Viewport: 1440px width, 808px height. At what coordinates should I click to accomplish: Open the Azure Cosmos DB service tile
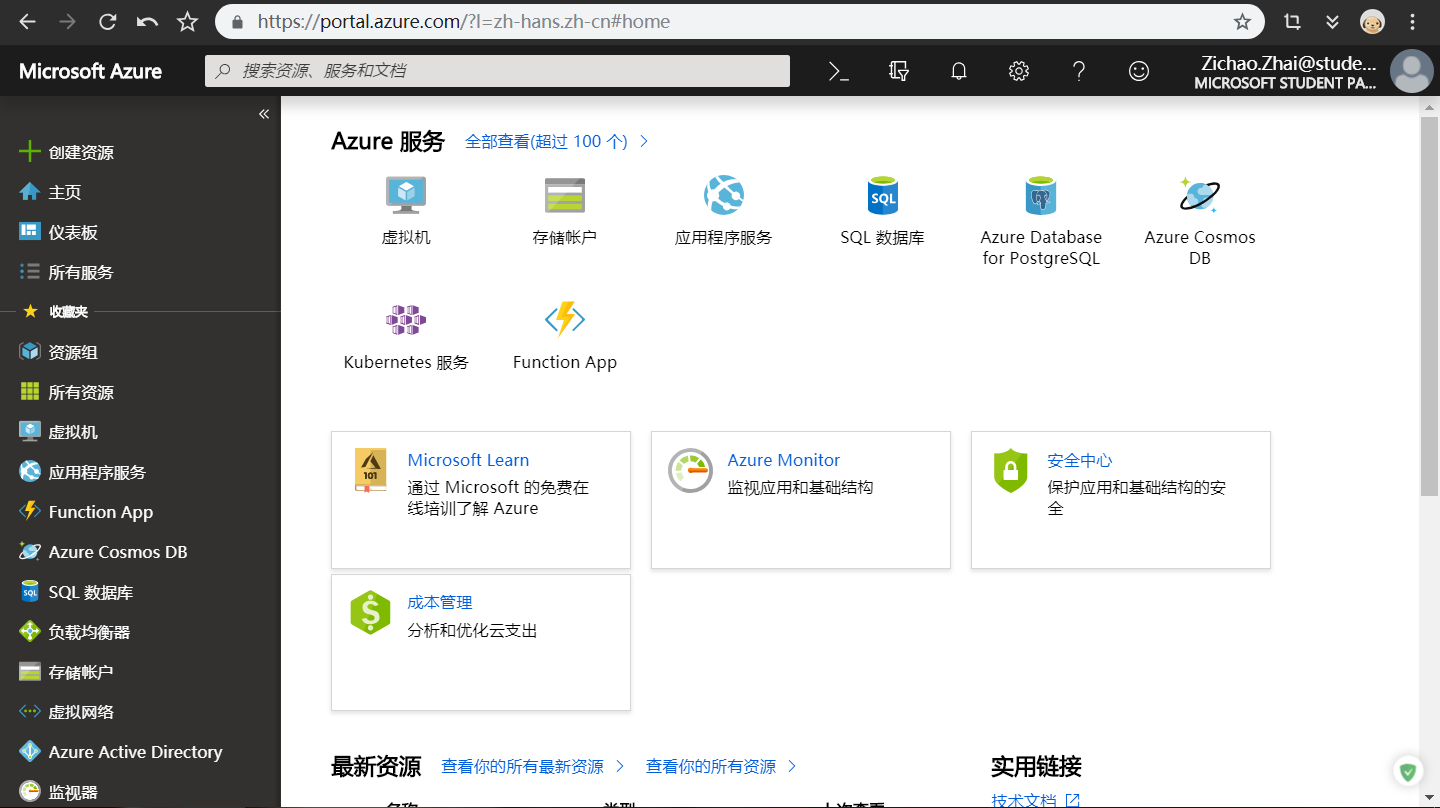point(1199,220)
